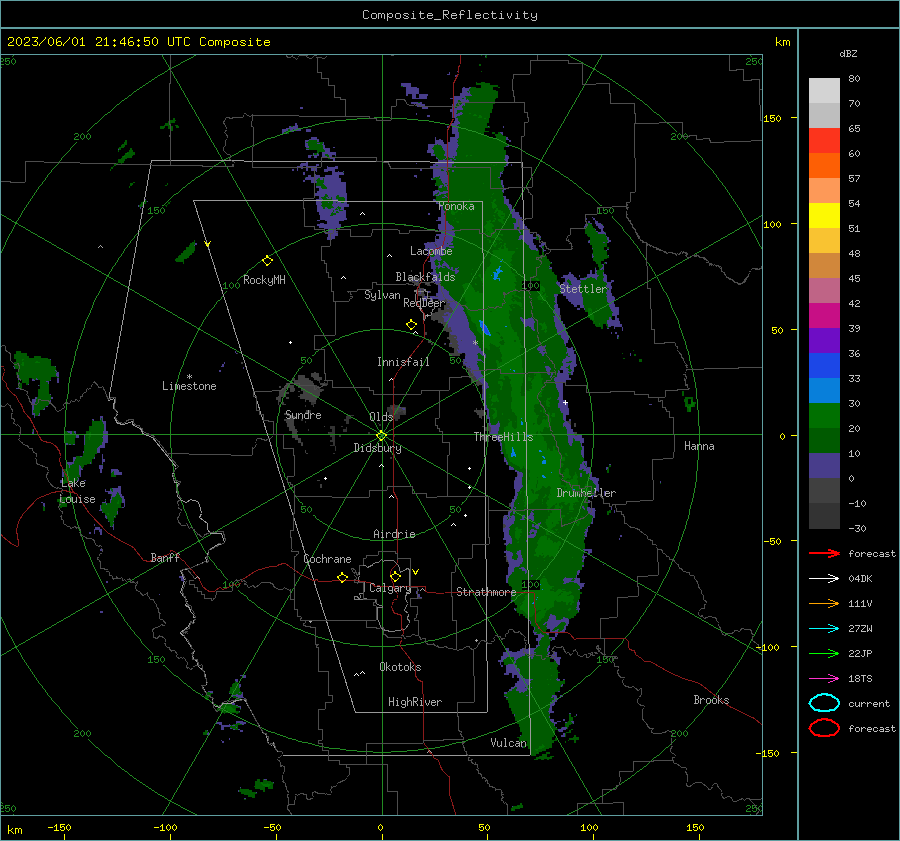Pick the yellow 51-54 dBZ swatch
900x841 pixels.
pyautogui.click(x=824, y=215)
